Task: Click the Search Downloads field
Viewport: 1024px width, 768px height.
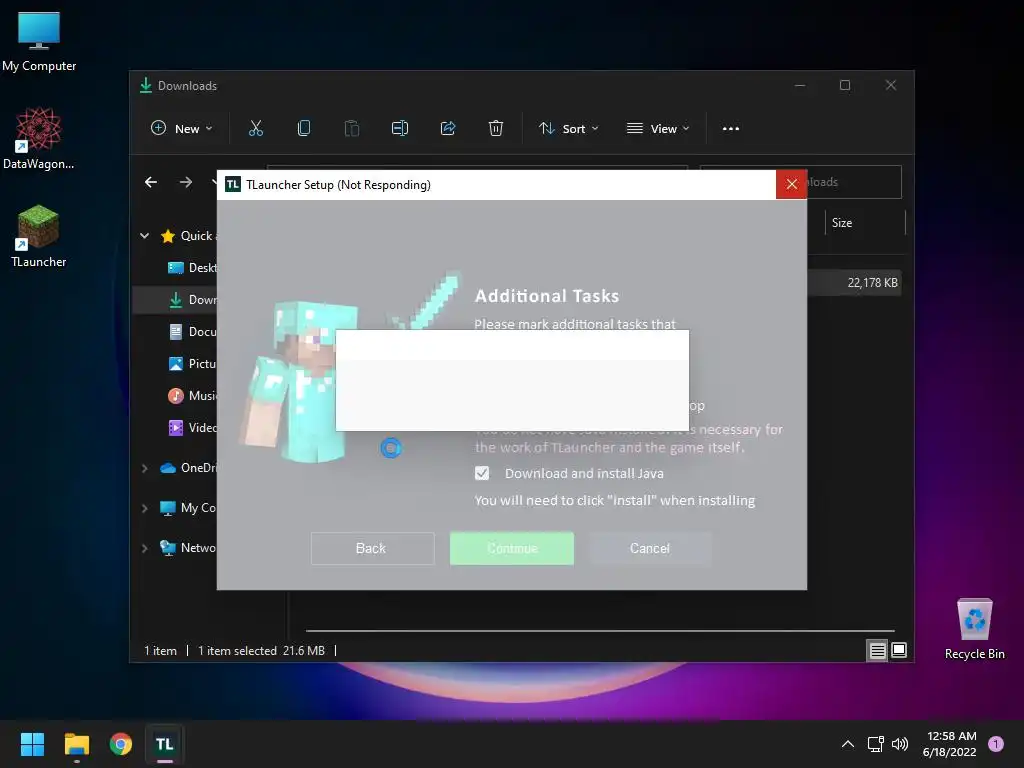Action: 854,182
